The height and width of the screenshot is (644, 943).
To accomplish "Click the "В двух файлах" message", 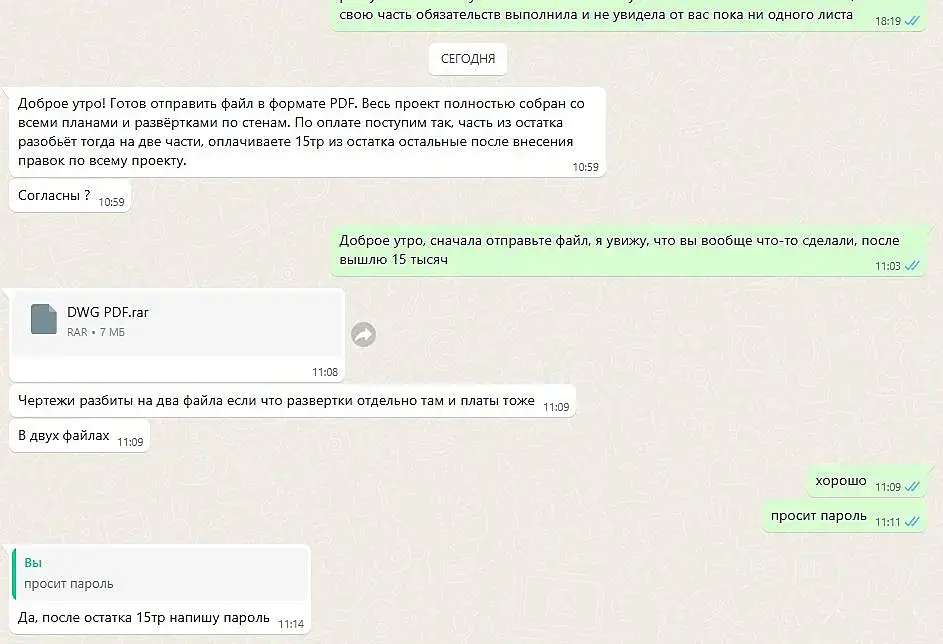I will (79, 436).
